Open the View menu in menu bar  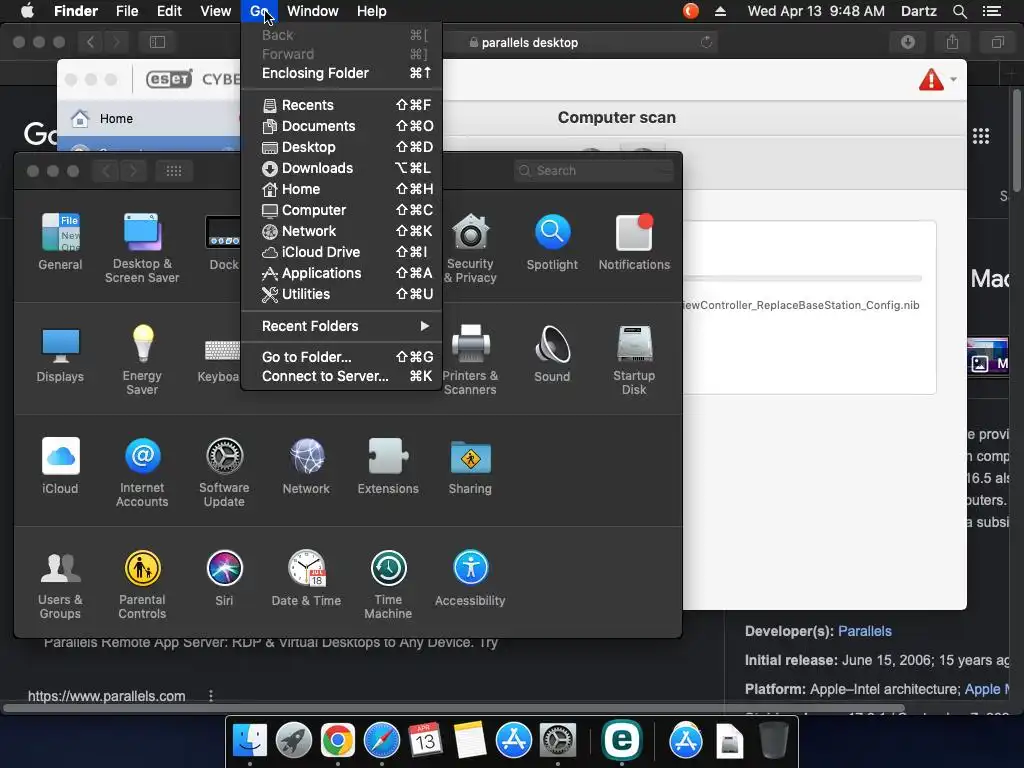216,11
